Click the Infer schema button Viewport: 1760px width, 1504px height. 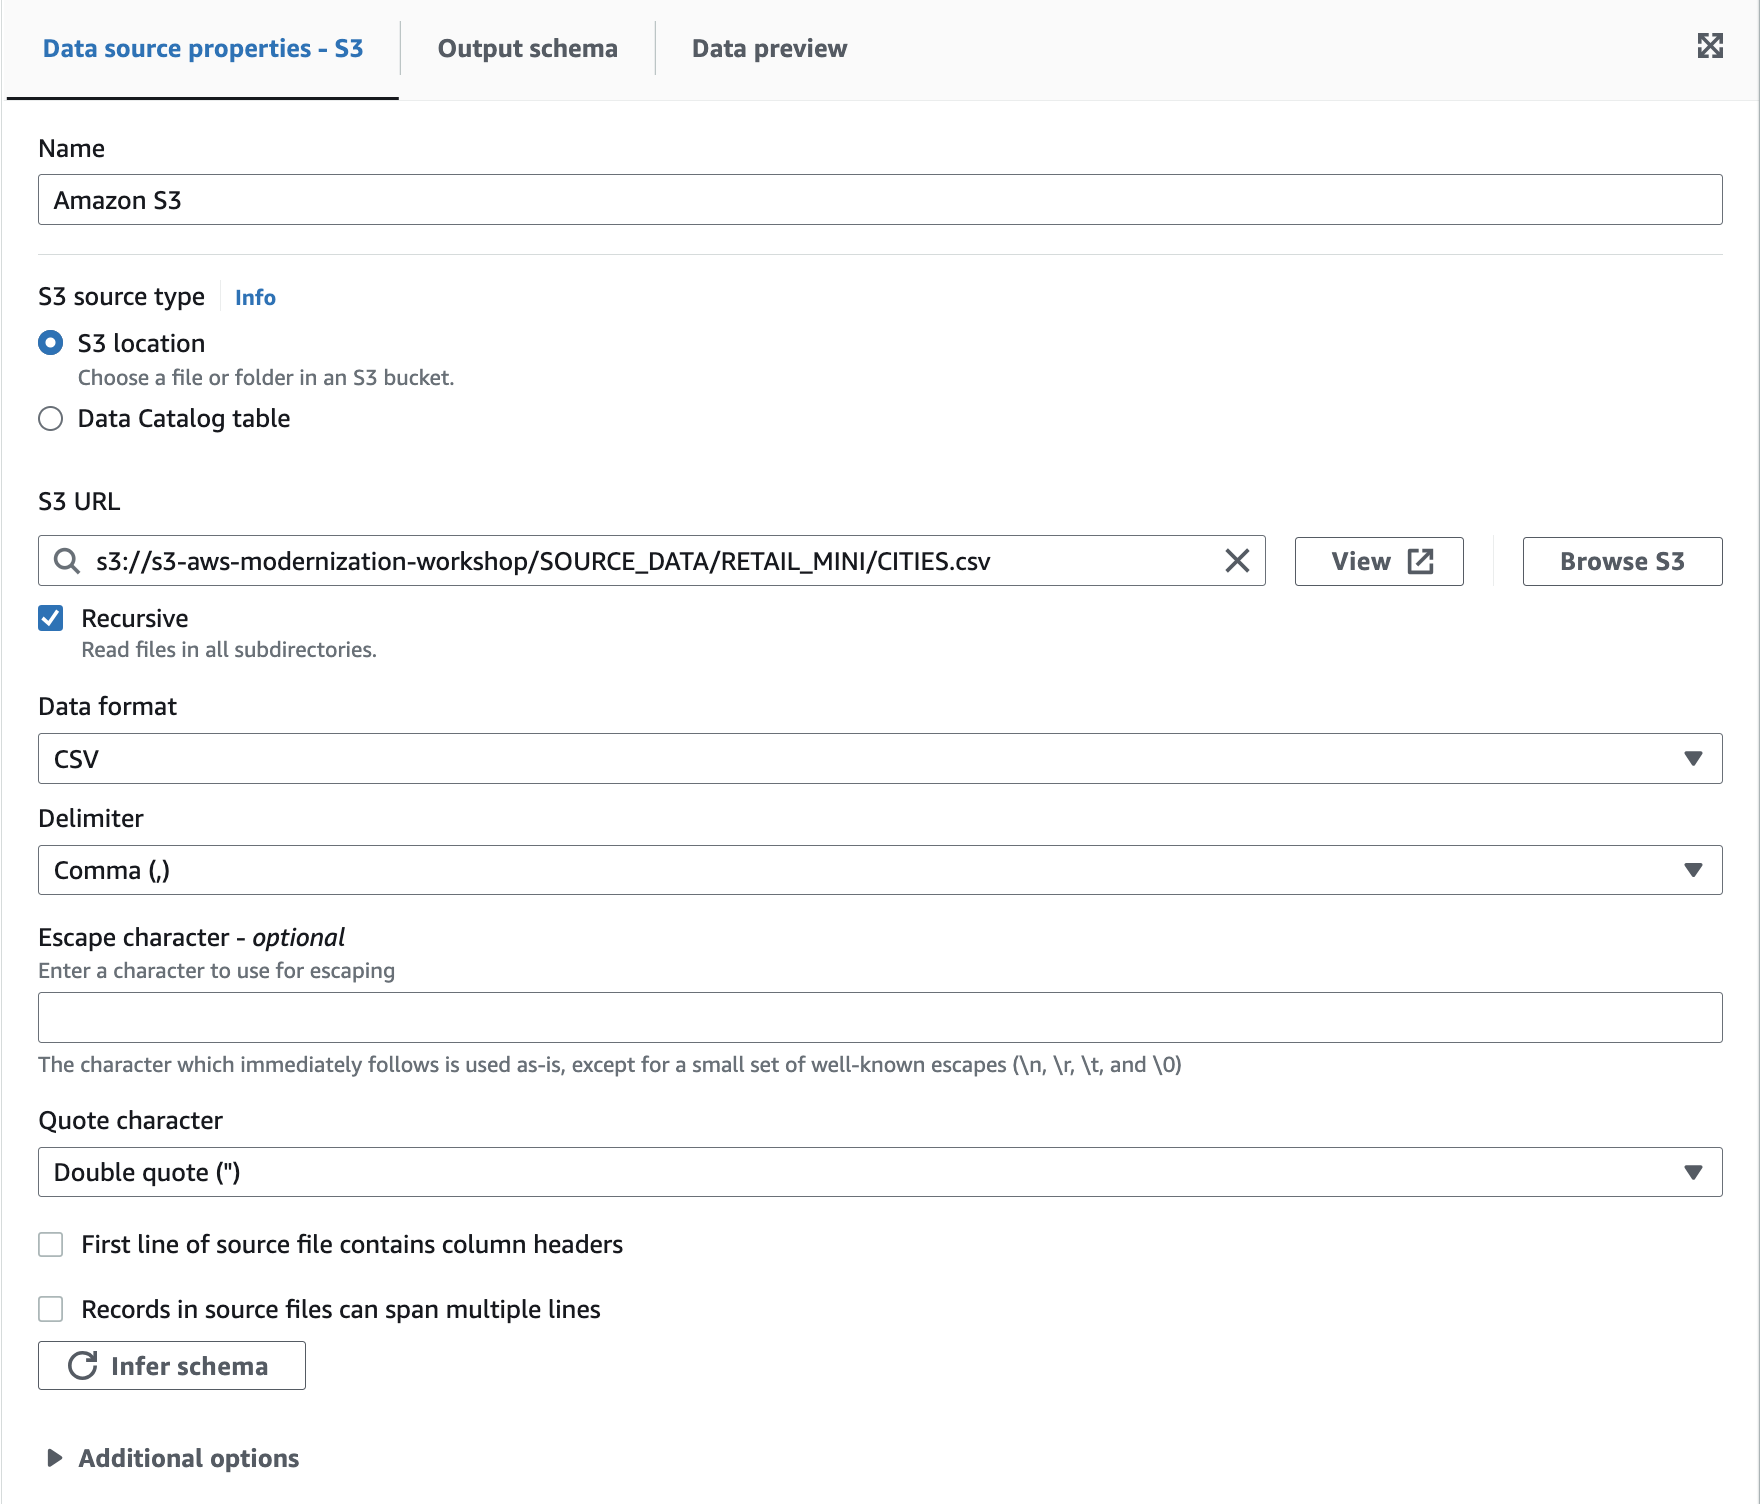pyautogui.click(x=172, y=1366)
